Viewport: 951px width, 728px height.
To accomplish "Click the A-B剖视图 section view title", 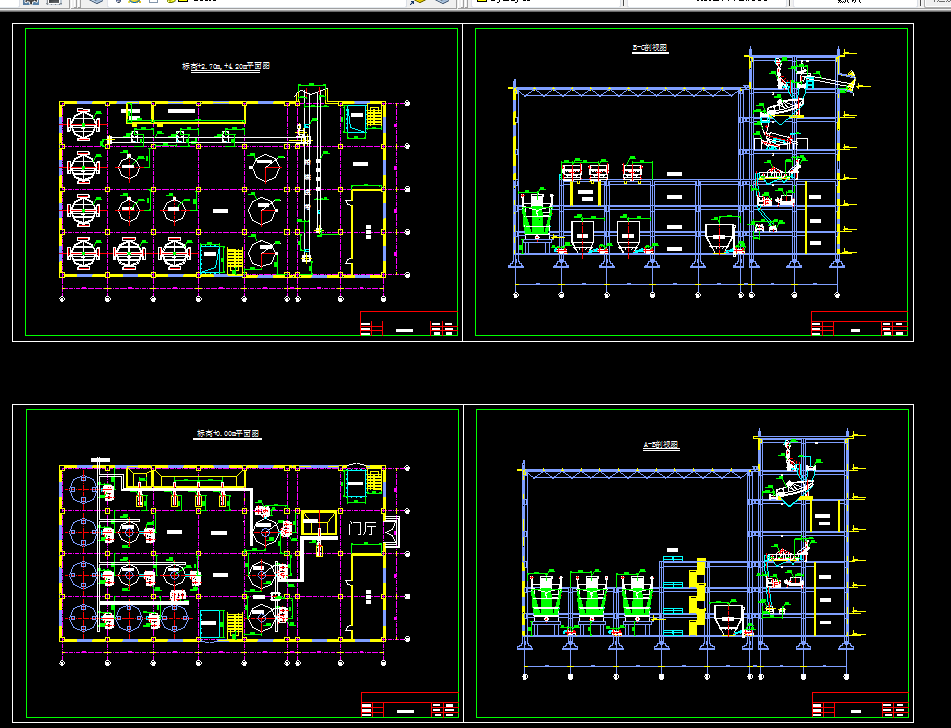I will [661, 445].
